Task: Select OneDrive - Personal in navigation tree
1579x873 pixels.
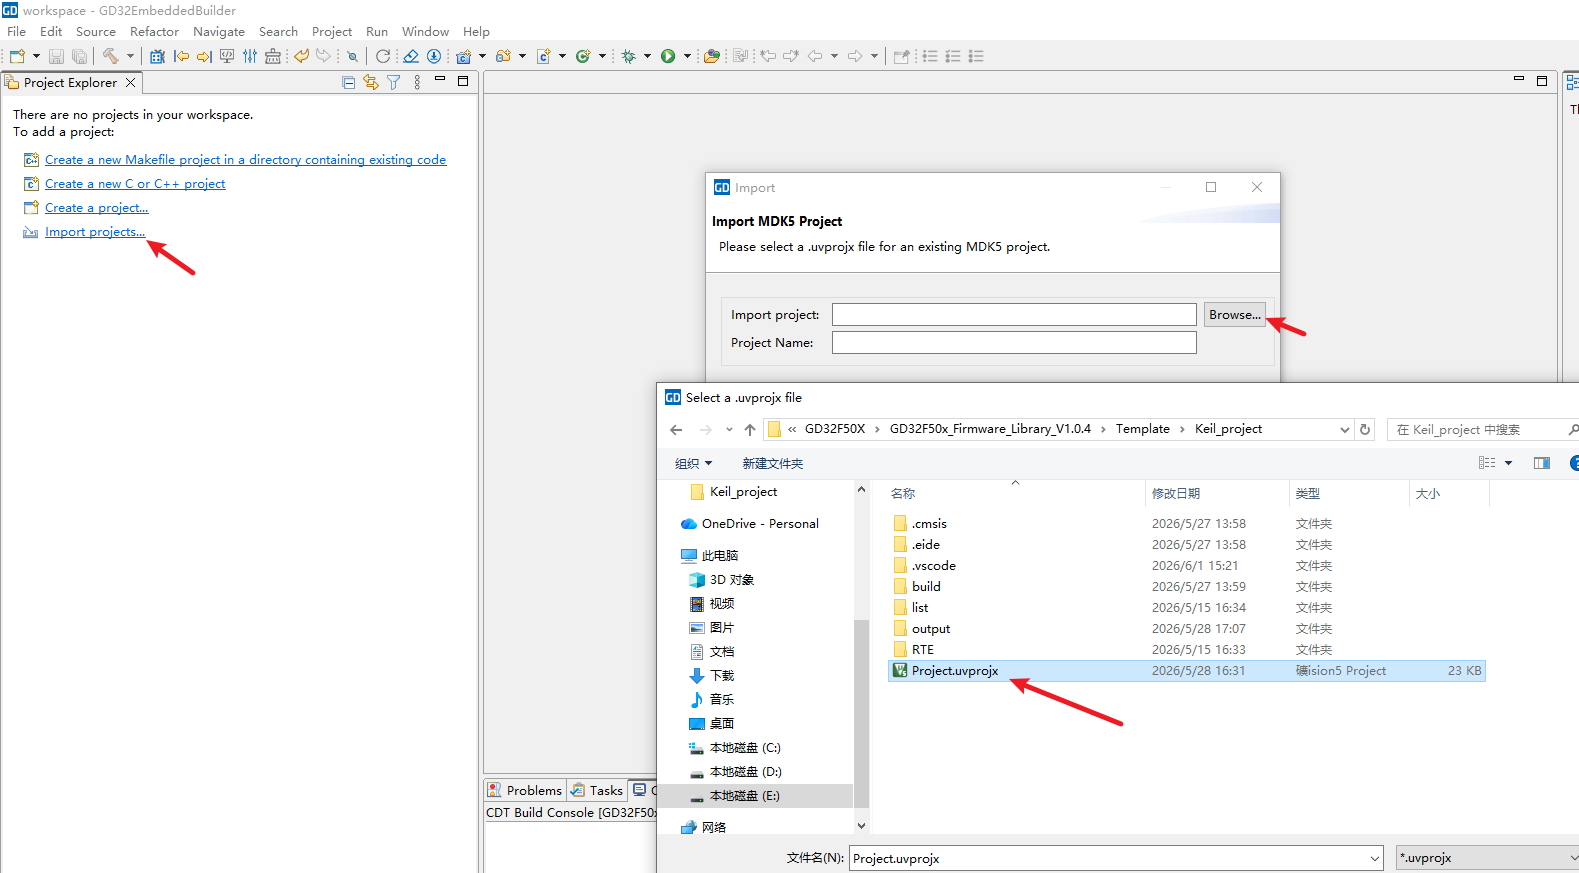Action: click(760, 524)
